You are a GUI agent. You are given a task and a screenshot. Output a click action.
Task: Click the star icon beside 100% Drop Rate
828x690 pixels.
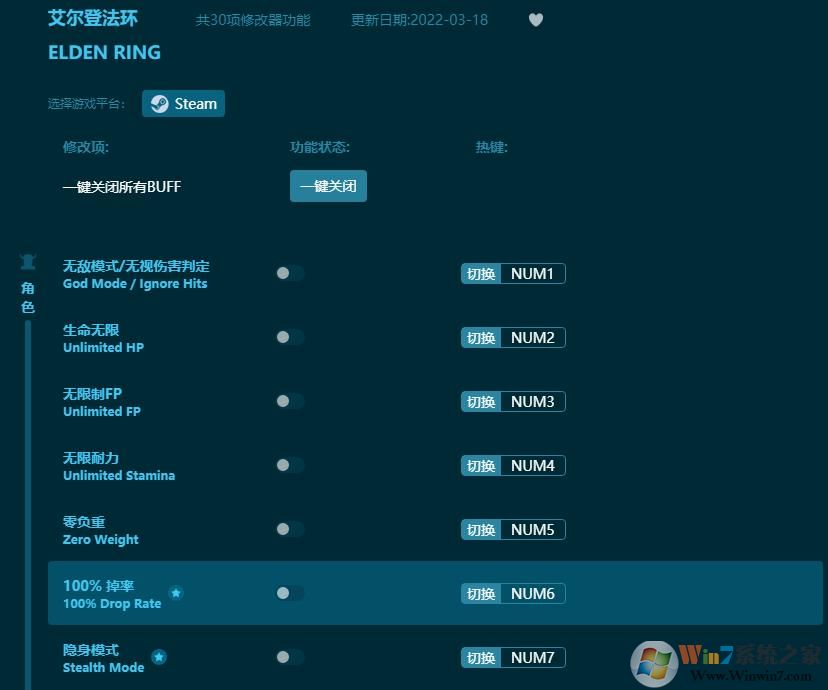tap(176, 593)
